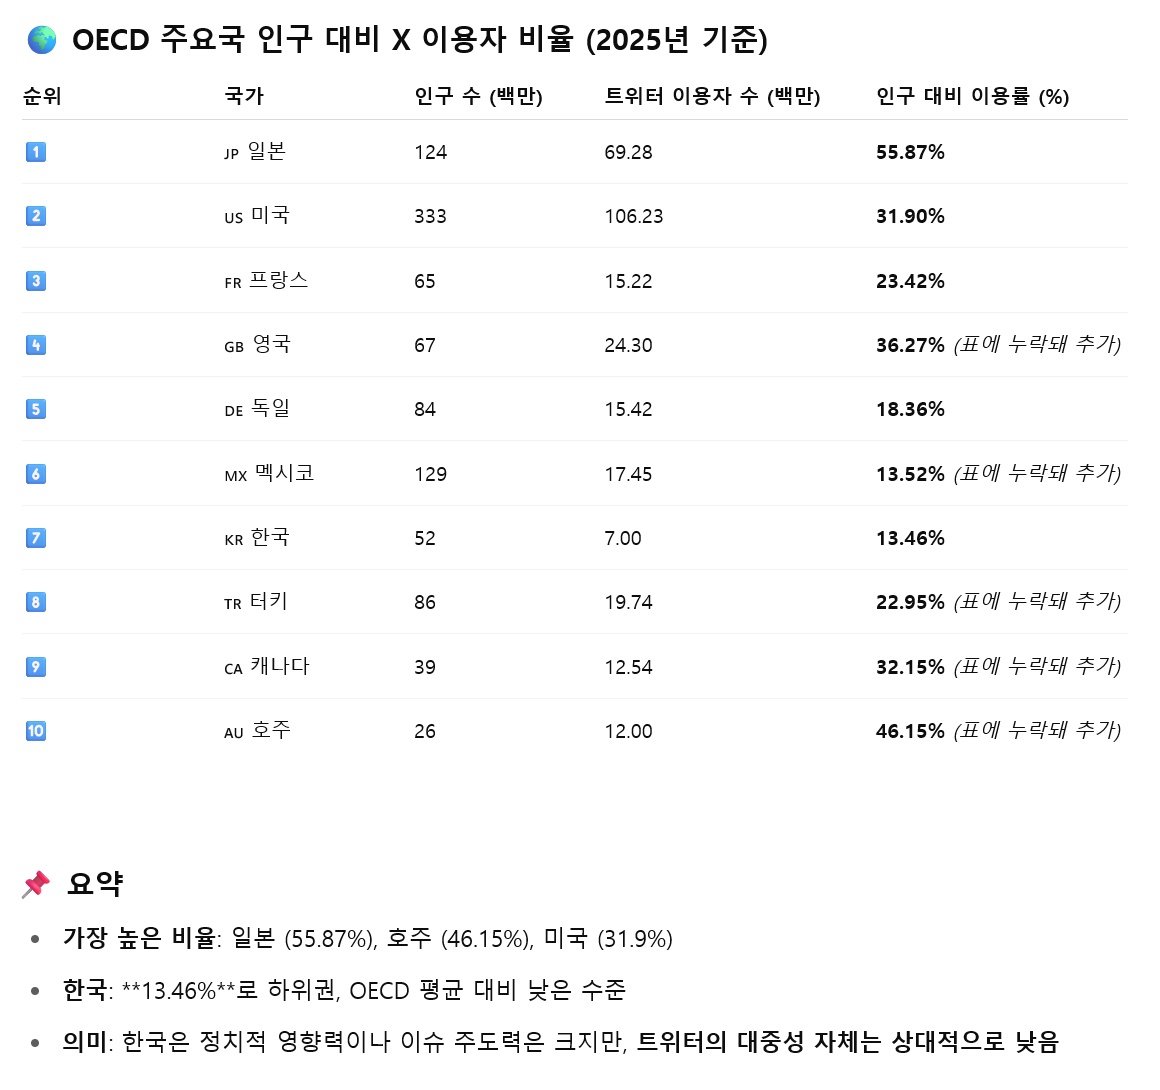This screenshot has height=1090, width=1160.
Task: Click the 55.87% usage value for Japan
Action: click(x=911, y=152)
